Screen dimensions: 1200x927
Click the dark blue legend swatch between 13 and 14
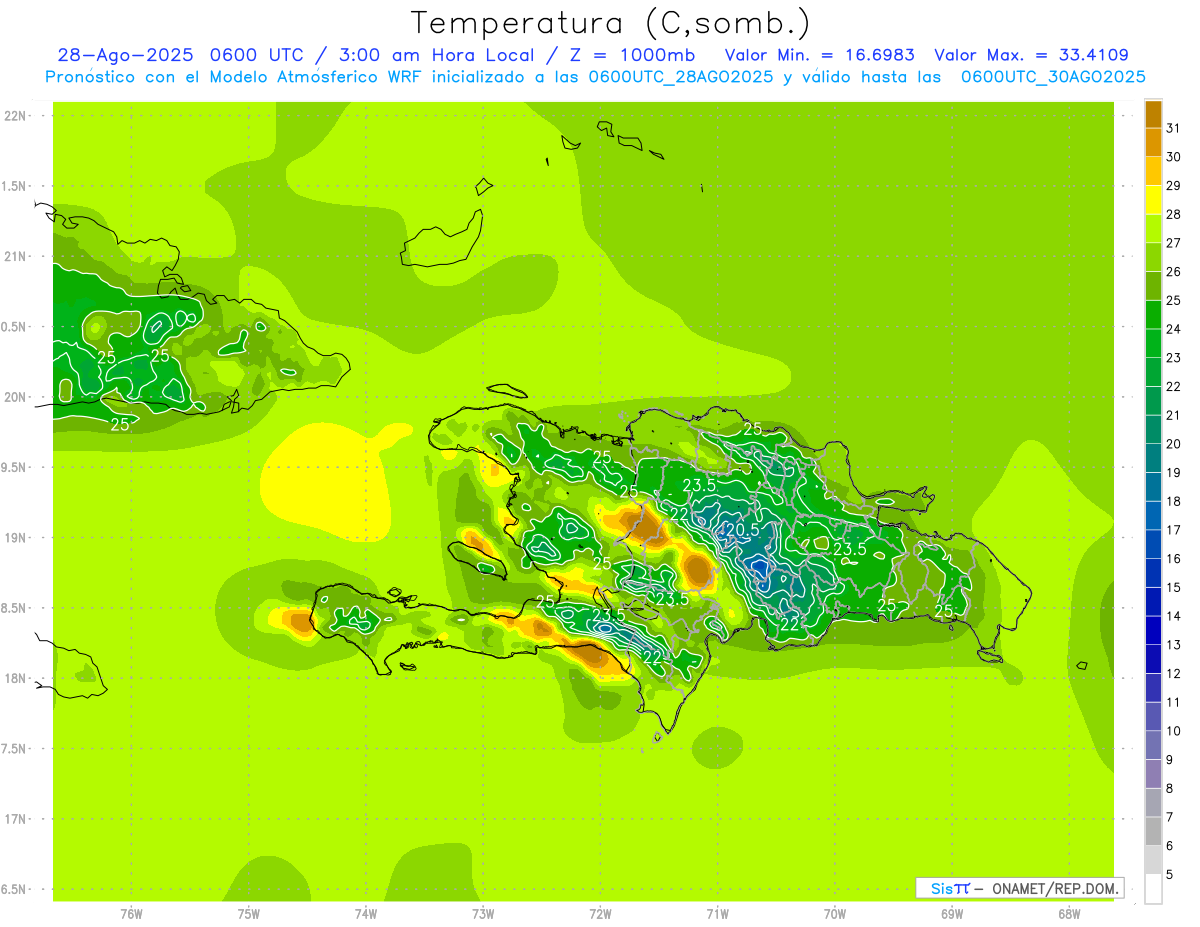click(x=1153, y=630)
